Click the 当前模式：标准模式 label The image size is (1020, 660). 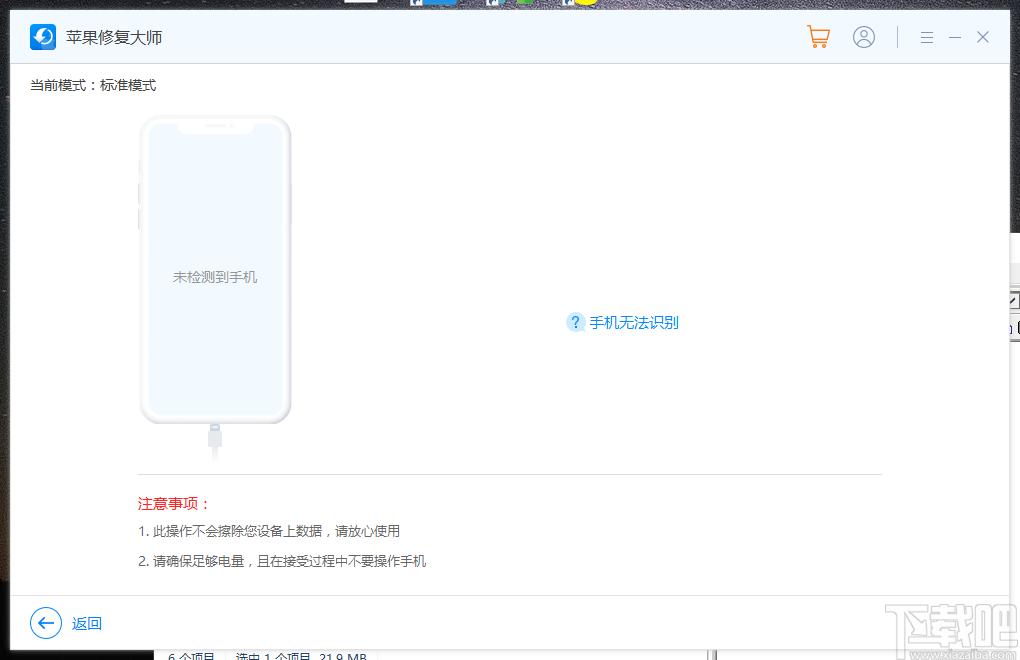[x=93, y=85]
